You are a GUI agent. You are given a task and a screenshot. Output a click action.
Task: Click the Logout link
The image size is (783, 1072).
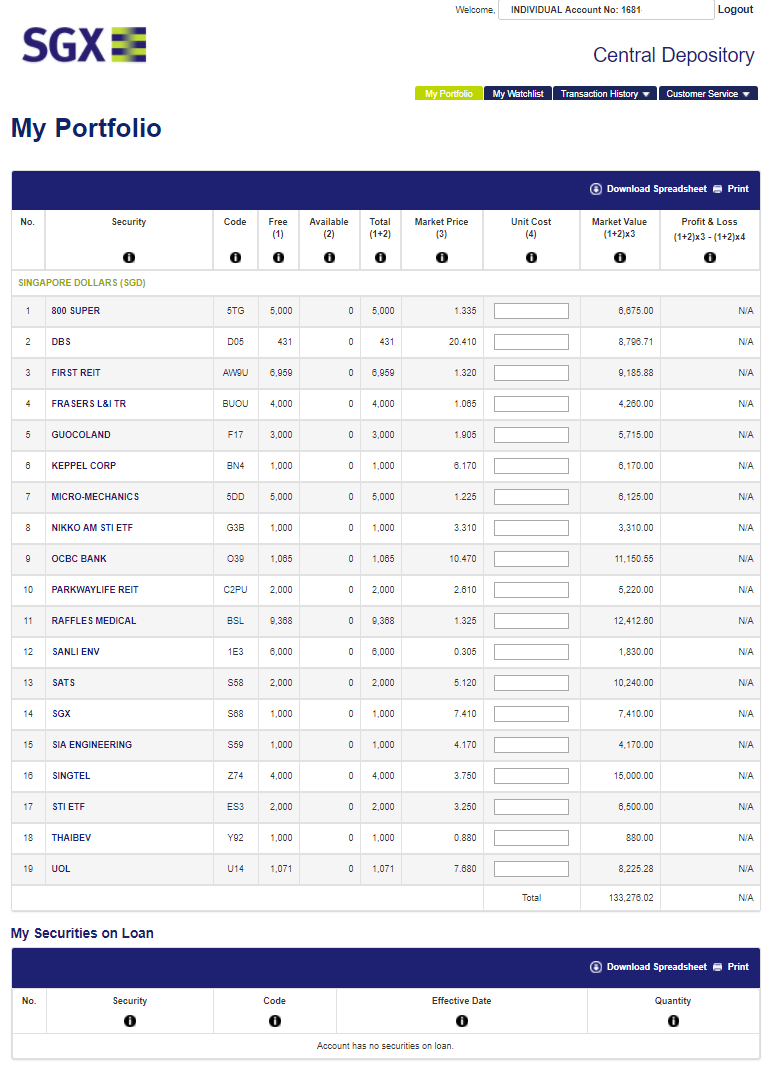point(735,9)
